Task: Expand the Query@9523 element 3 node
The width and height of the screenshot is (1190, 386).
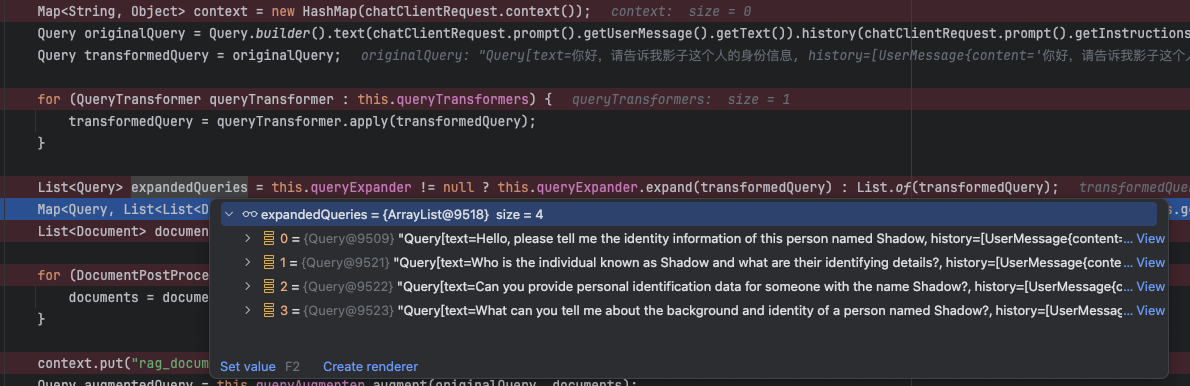Action: [247, 310]
